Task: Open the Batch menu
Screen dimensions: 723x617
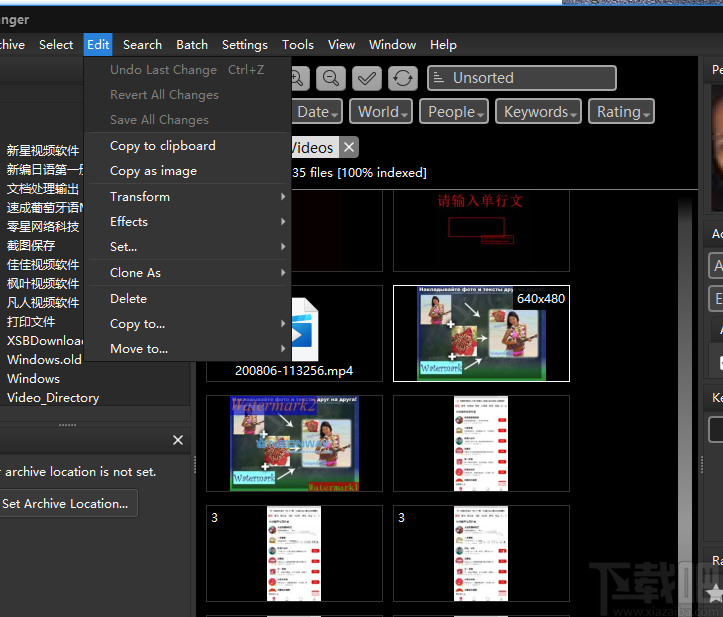Action: click(x=192, y=45)
